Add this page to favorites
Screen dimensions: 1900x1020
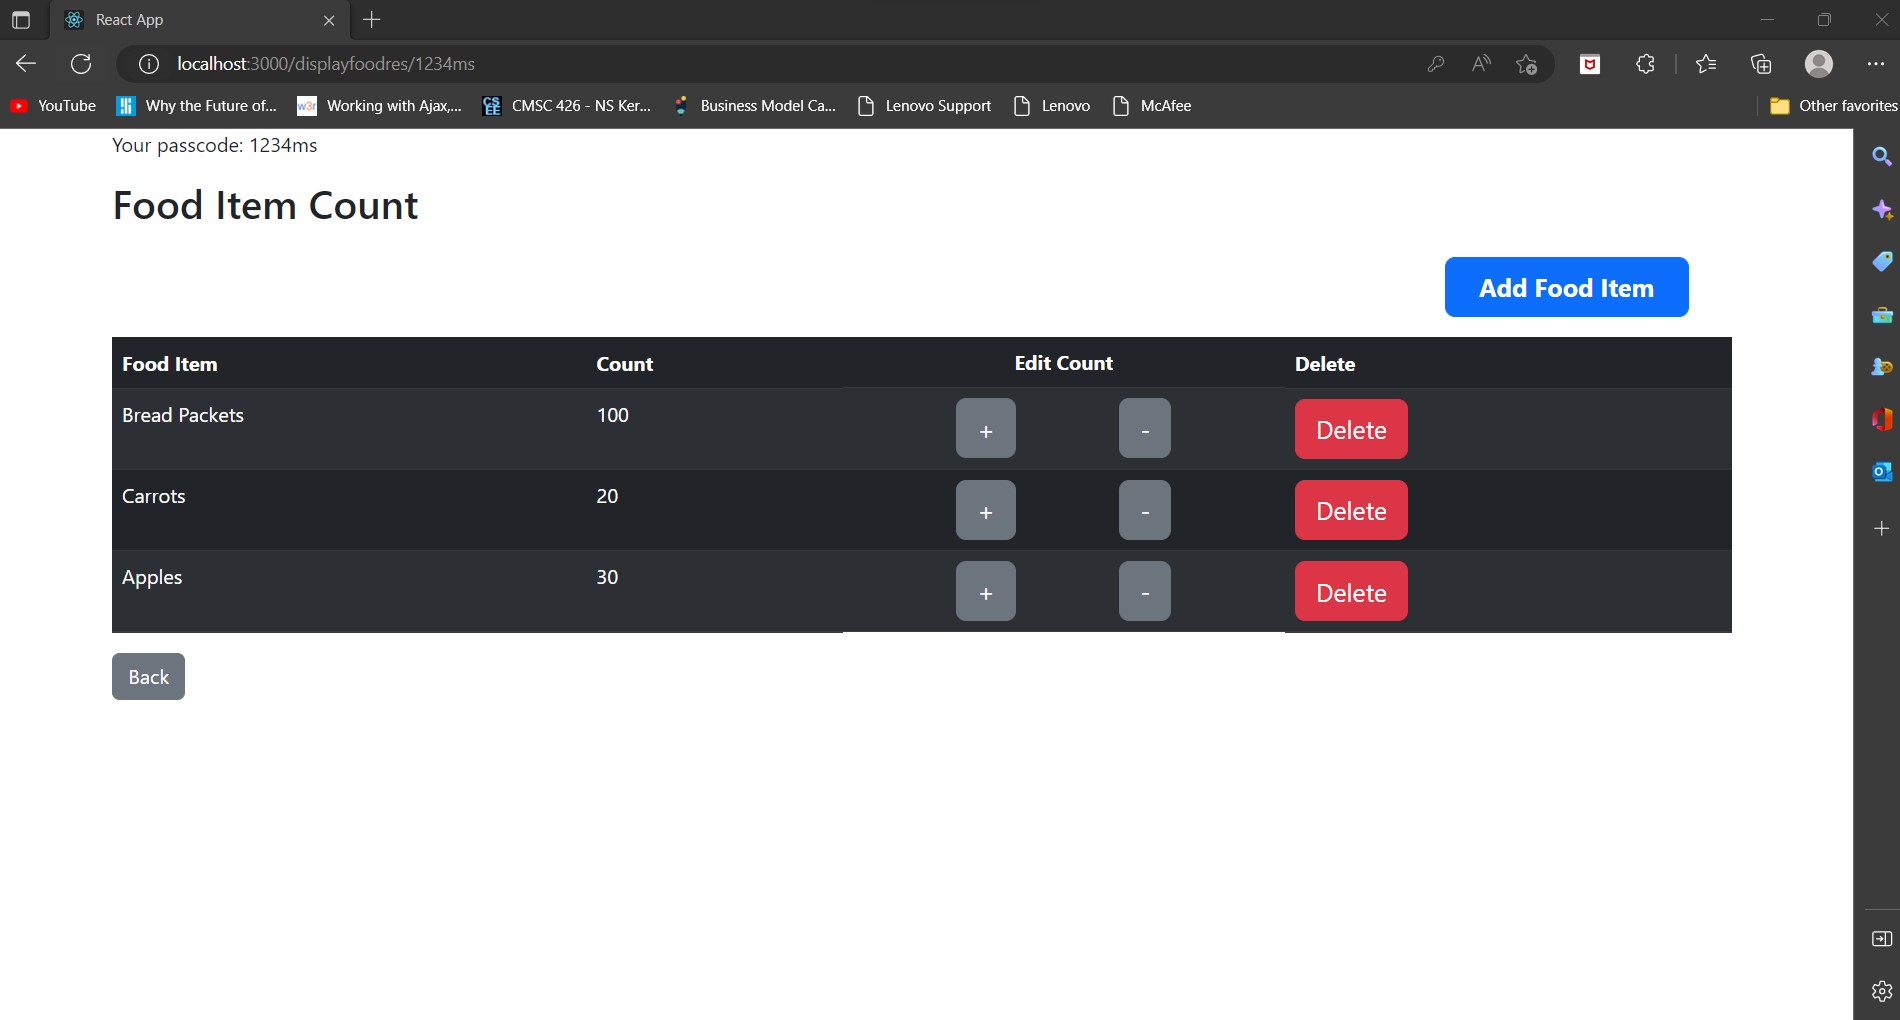tap(1527, 63)
